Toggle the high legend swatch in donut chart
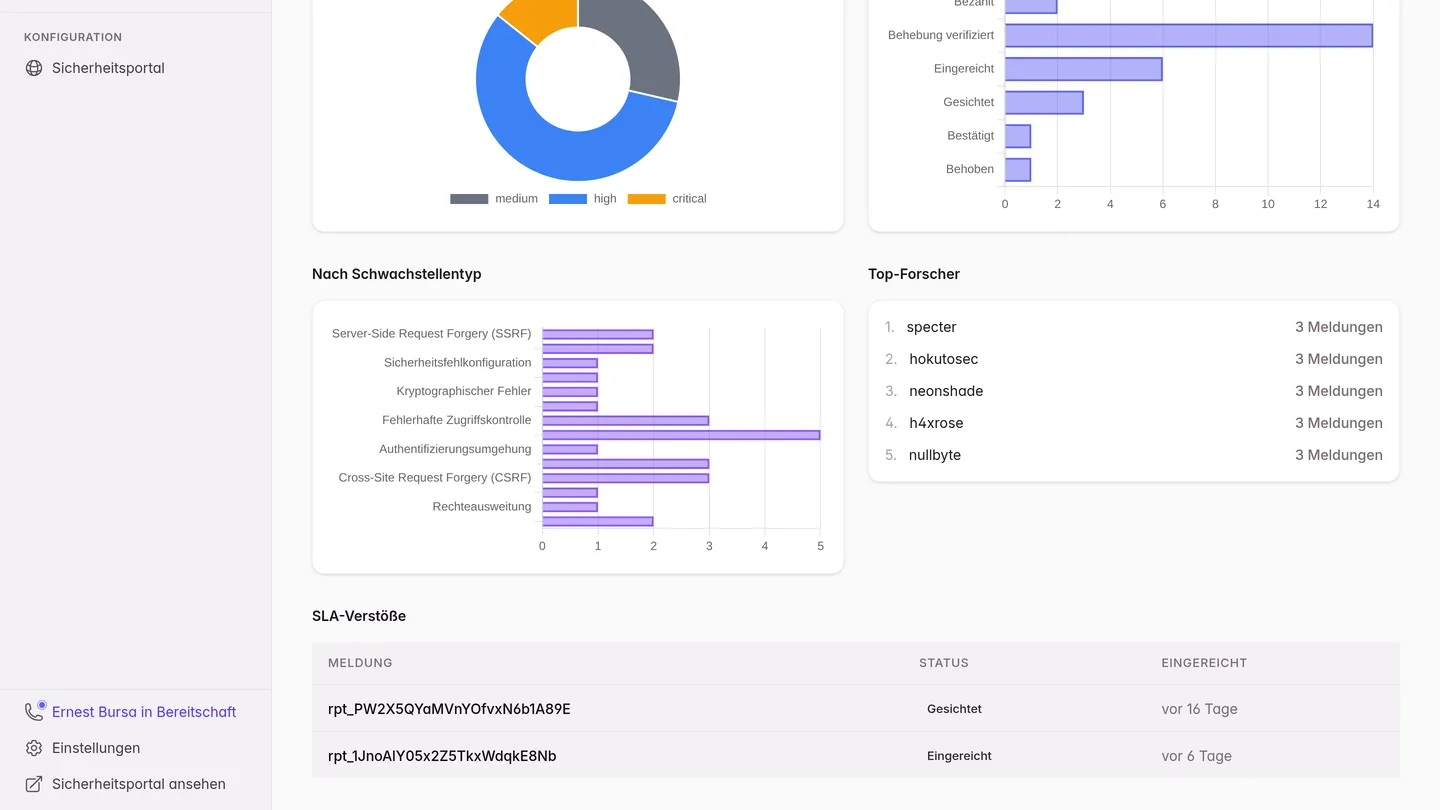 (567, 199)
